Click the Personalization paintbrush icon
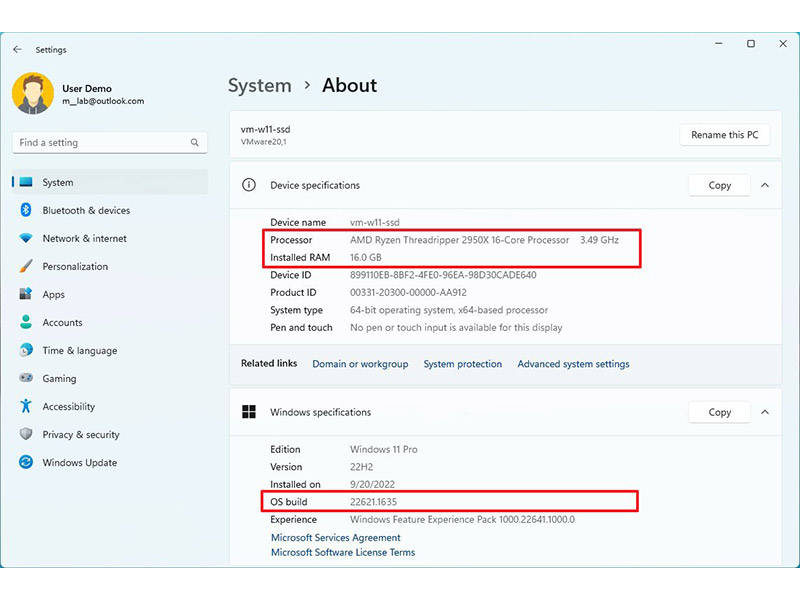This screenshot has width=800, height=600. 26,266
